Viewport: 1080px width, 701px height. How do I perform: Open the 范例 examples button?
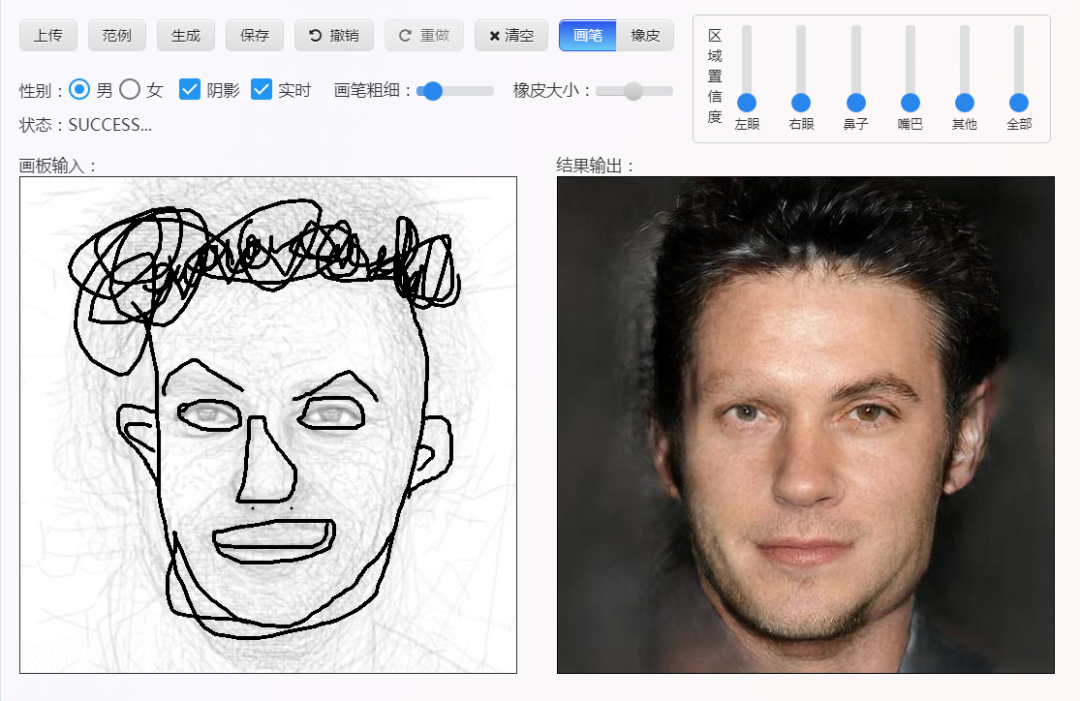117,35
